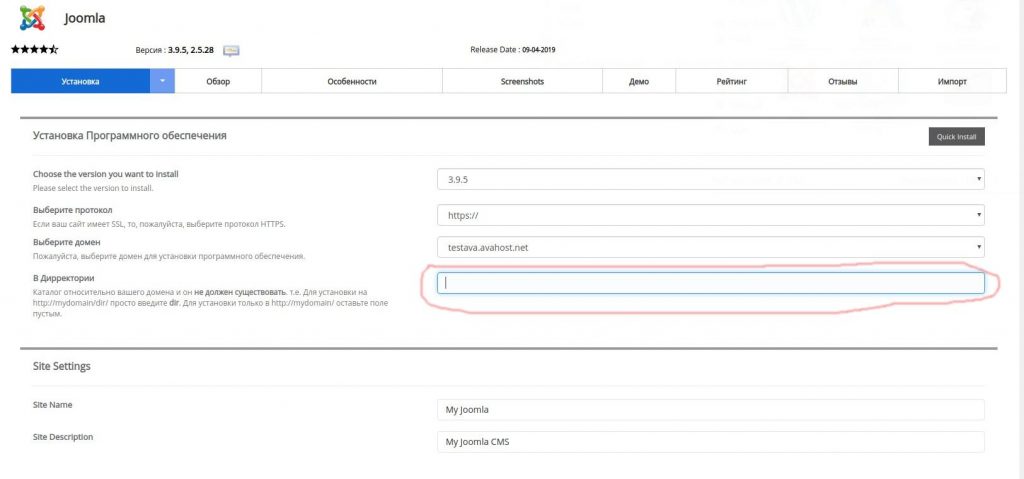Open the Отзывы tab

tap(843, 82)
